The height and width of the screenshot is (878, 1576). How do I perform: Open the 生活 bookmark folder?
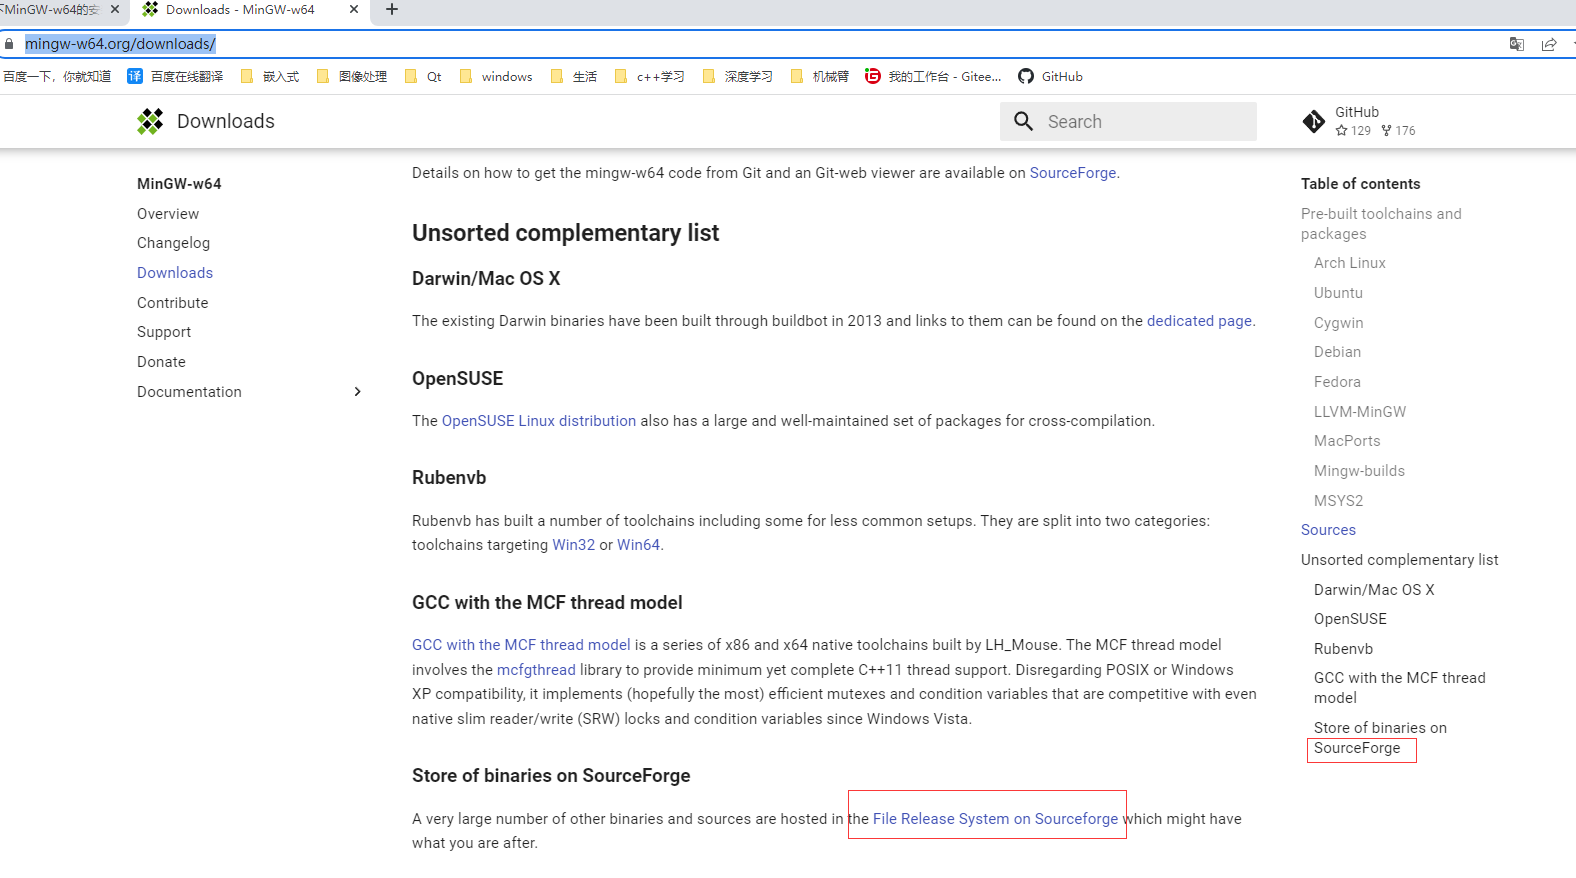tap(574, 76)
